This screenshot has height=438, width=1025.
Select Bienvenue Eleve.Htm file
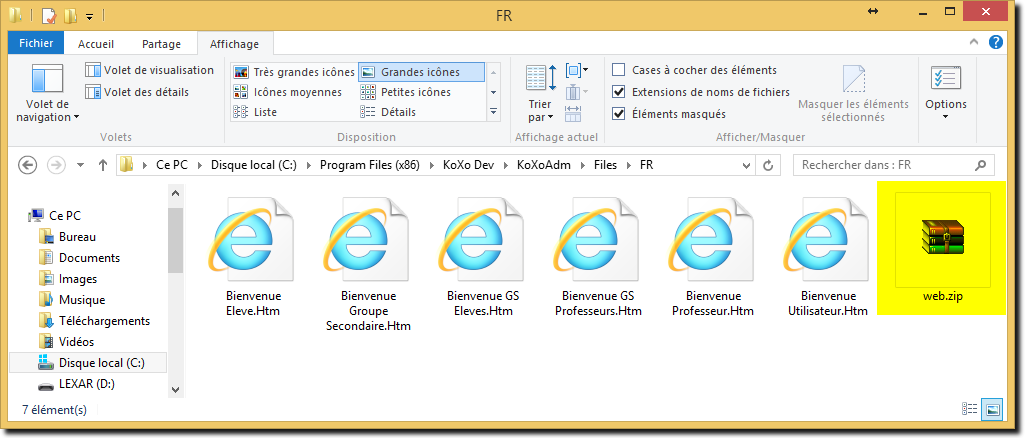pos(253,256)
